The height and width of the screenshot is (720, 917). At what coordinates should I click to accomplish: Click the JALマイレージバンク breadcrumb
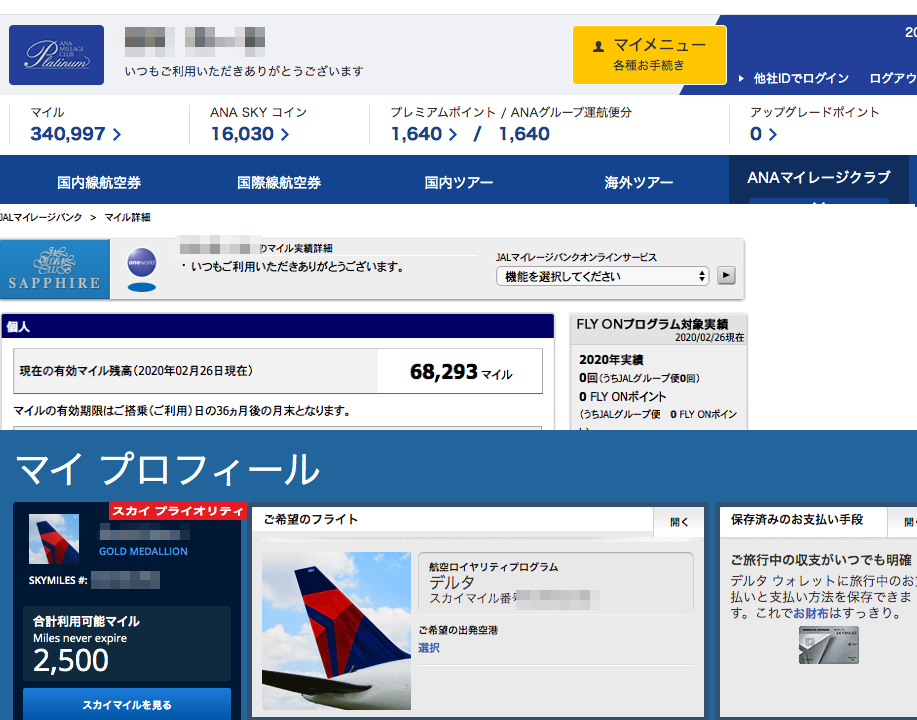[x=41, y=217]
